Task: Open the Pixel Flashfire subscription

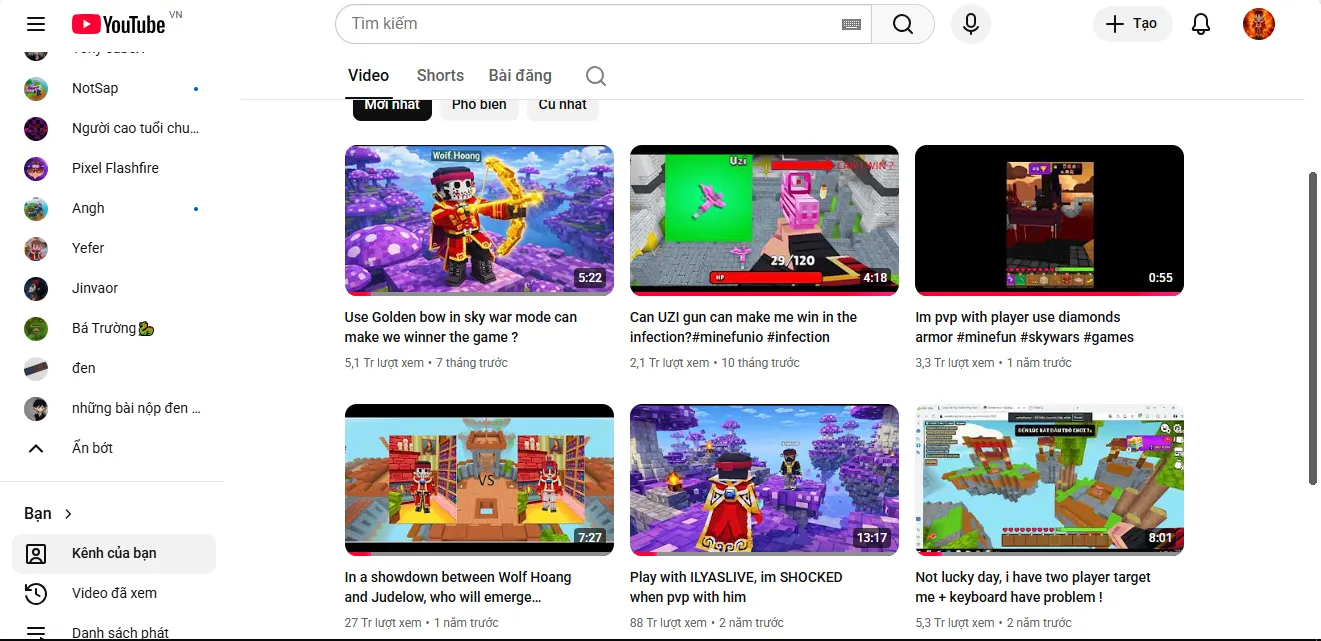Action: click(x=114, y=168)
